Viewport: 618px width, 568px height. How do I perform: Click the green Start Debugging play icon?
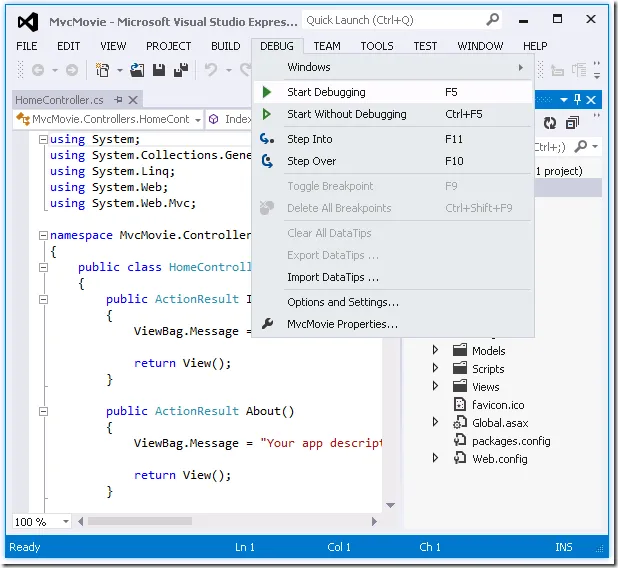(267, 92)
